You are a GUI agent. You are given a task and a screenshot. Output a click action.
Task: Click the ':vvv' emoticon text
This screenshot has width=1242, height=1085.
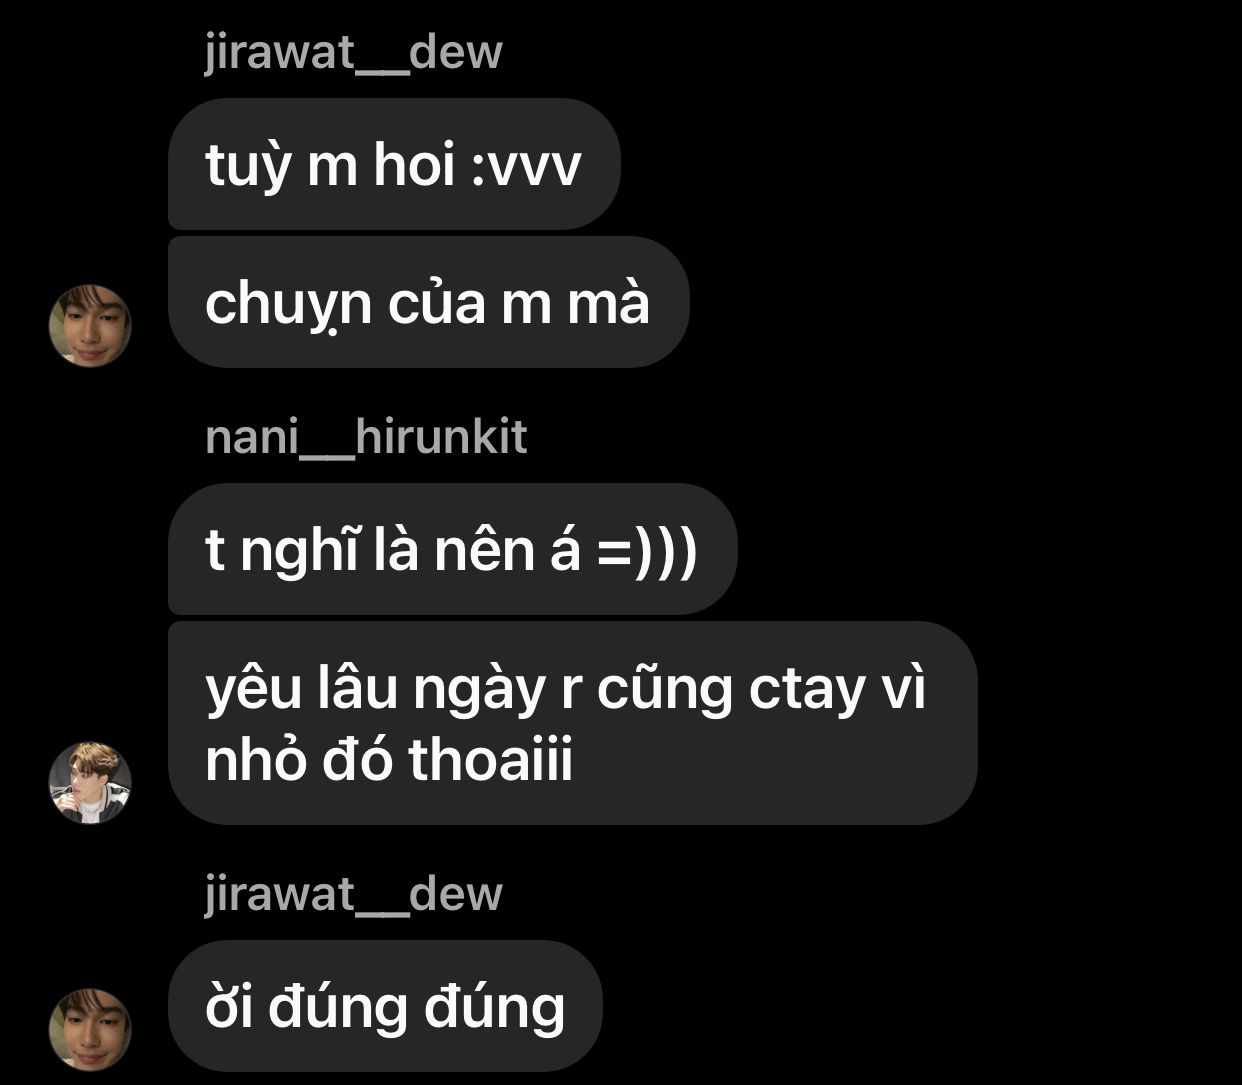tap(527, 167)
